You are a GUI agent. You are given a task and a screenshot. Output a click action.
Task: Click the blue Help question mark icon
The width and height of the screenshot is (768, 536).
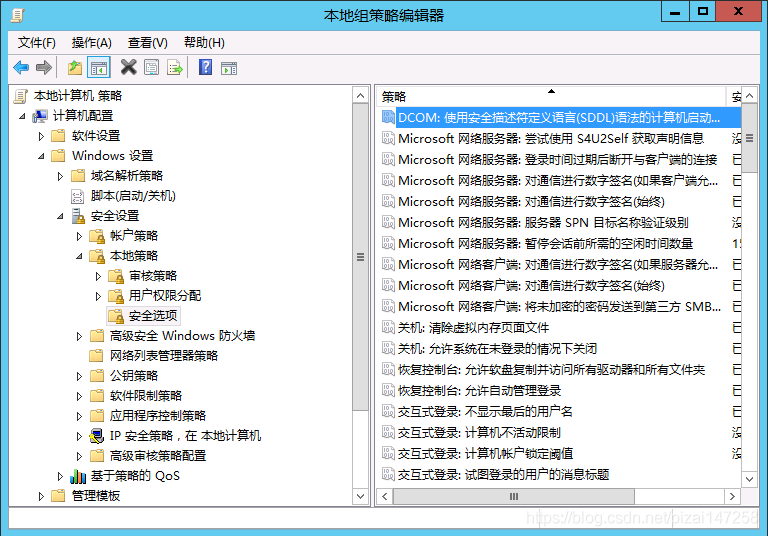(x=205, y=68)
